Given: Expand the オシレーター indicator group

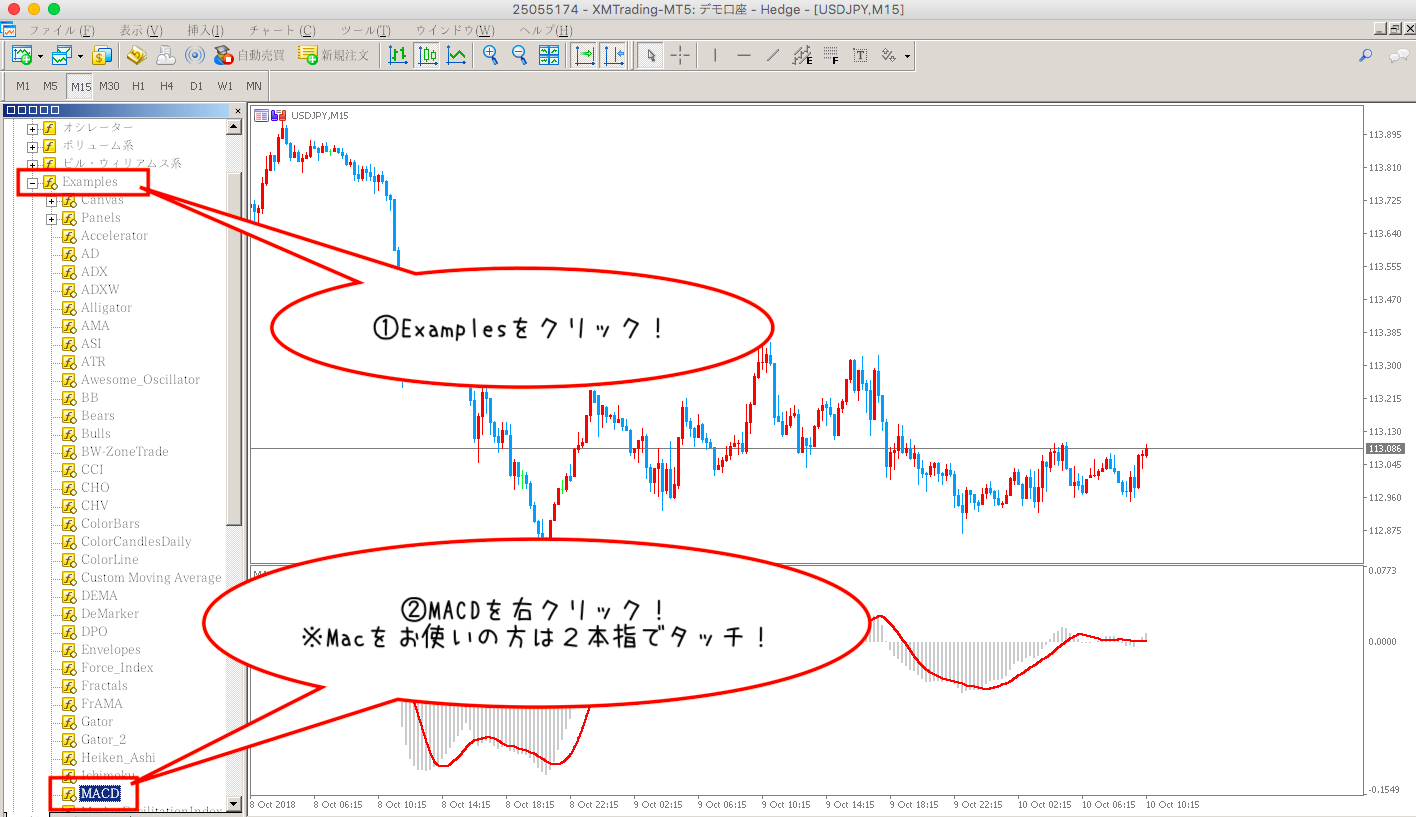Looking at the screenshot, I should click(32, 128).
